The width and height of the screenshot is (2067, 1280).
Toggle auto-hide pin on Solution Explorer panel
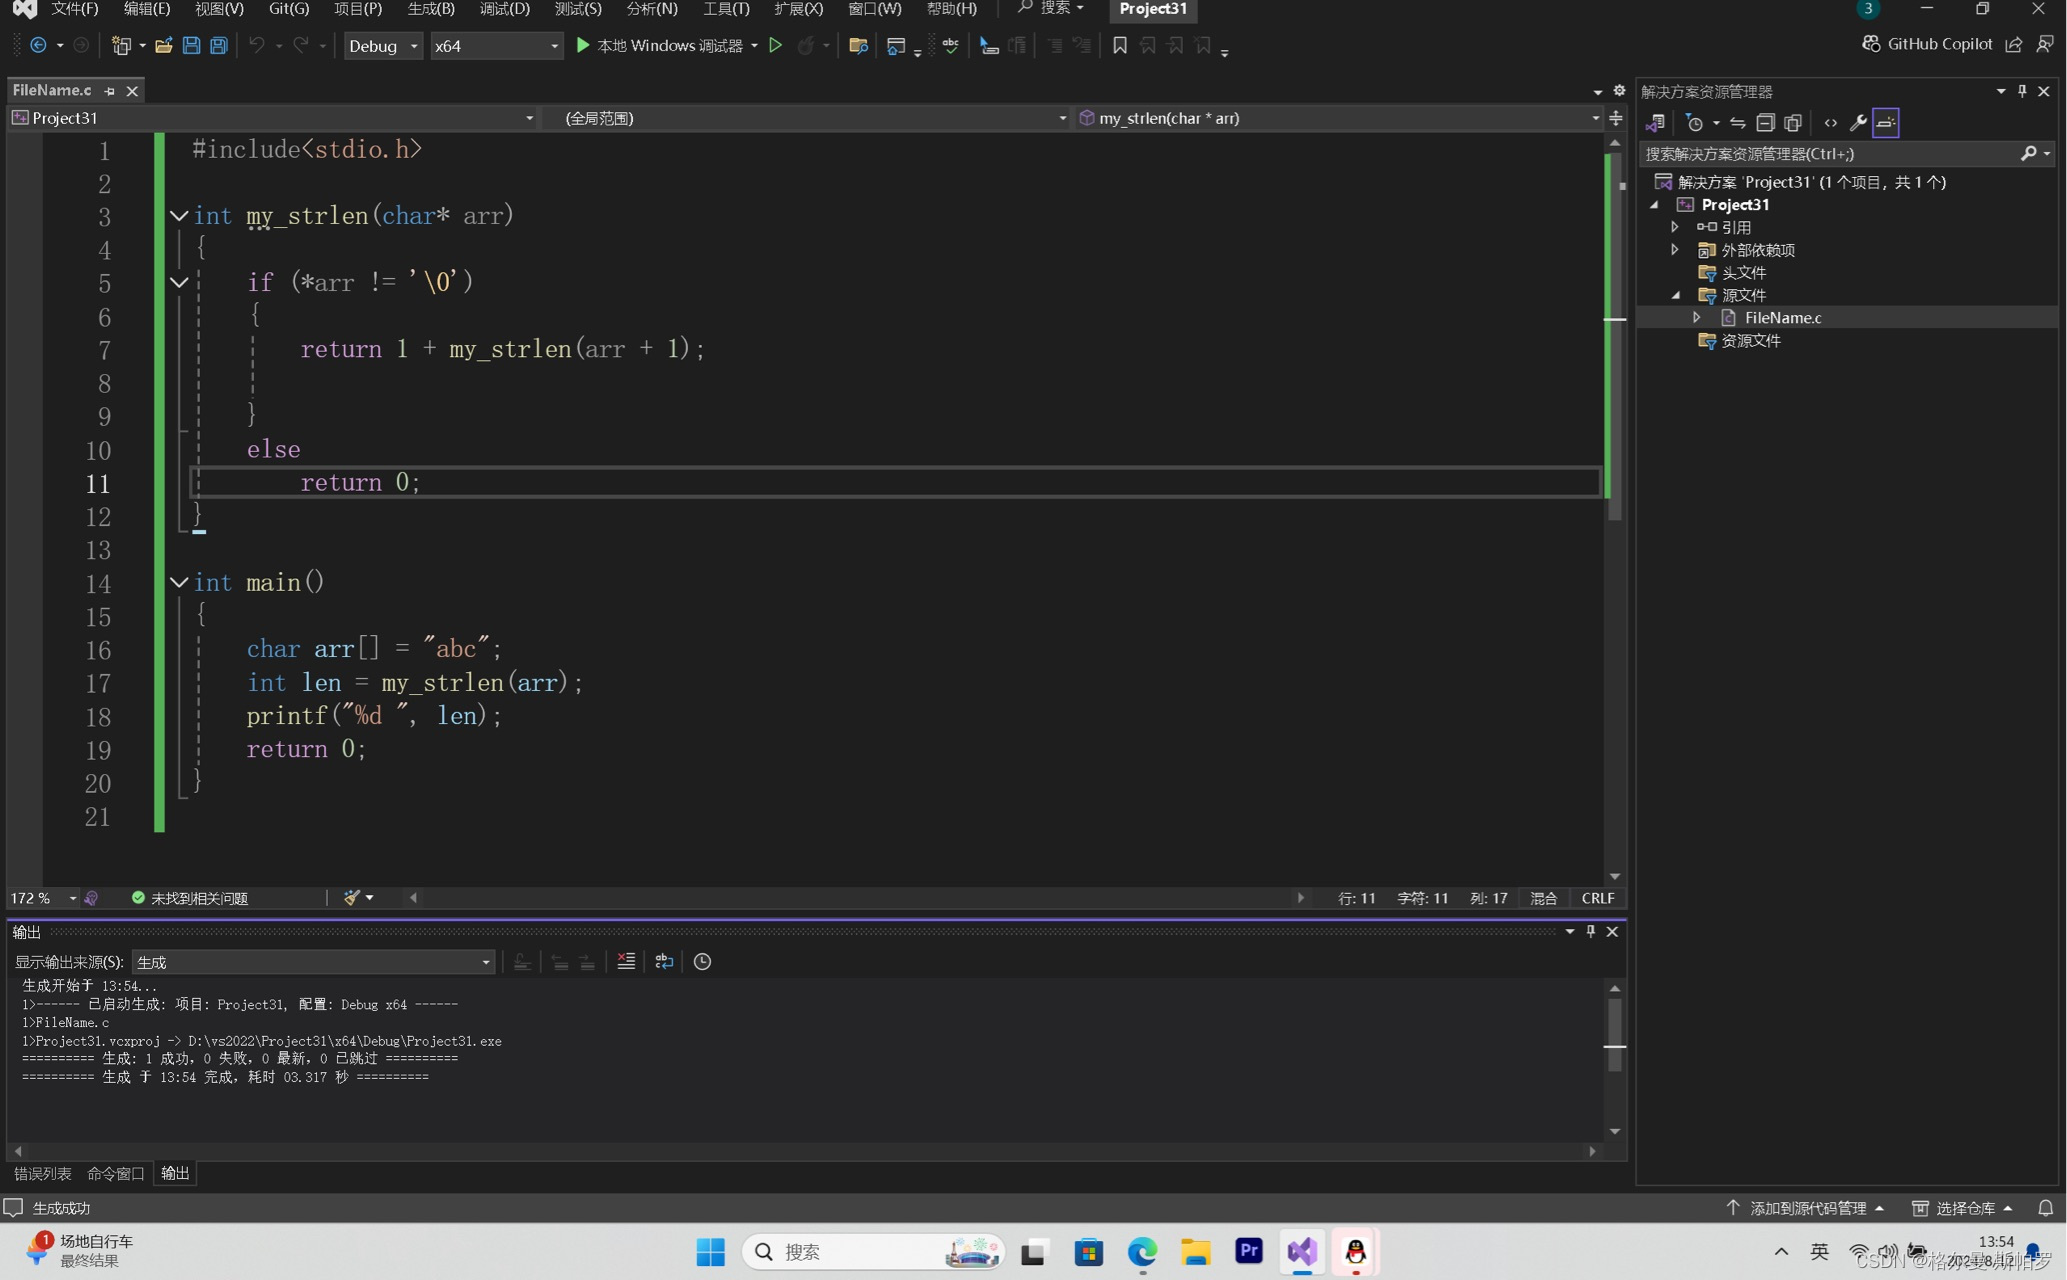[x=2022, y=91]
